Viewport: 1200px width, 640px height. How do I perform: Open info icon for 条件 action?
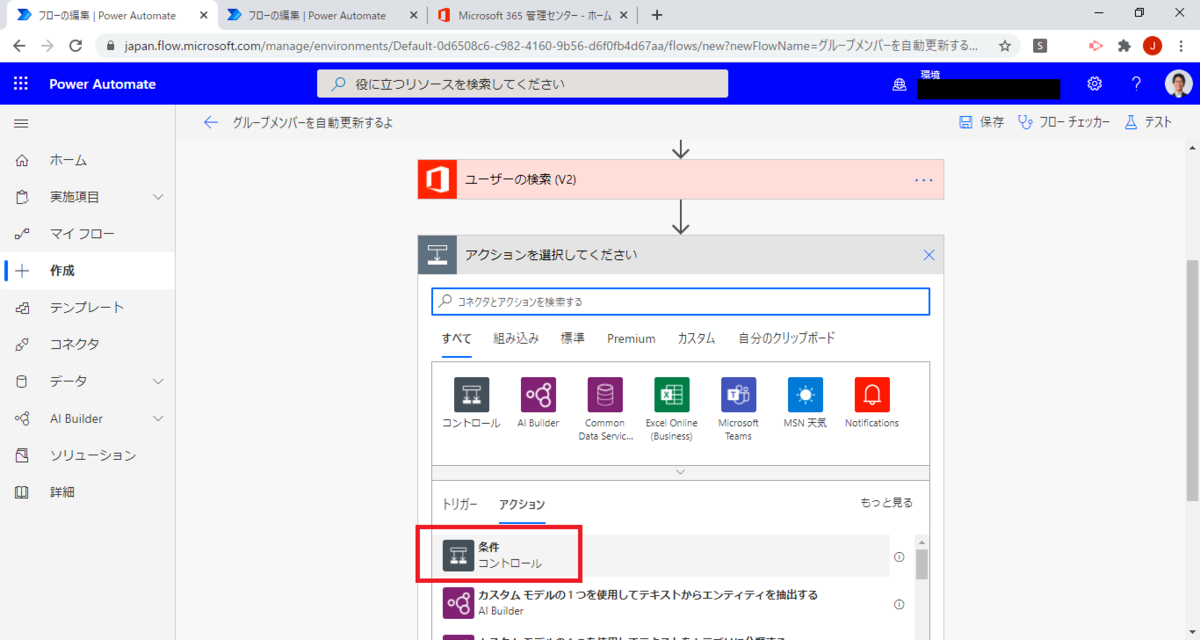(898, 557)
